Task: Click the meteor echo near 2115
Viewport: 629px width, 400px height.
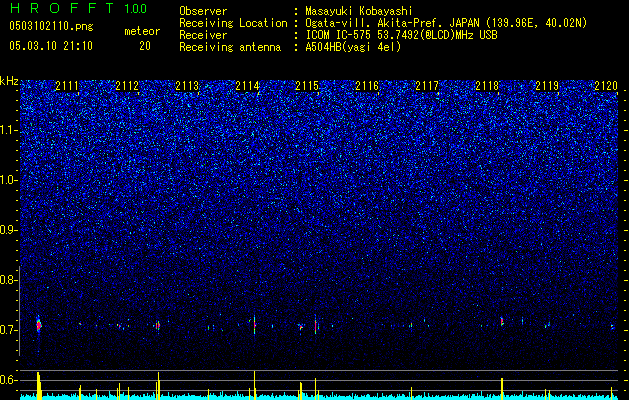Action: [316, 325]
